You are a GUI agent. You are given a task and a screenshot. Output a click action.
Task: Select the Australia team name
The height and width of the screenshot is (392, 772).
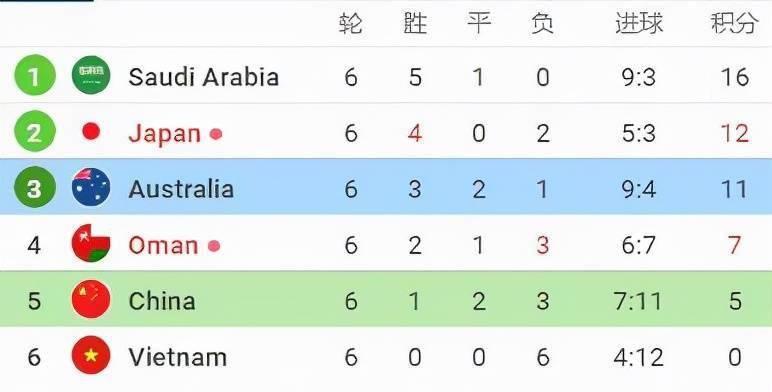181,189
